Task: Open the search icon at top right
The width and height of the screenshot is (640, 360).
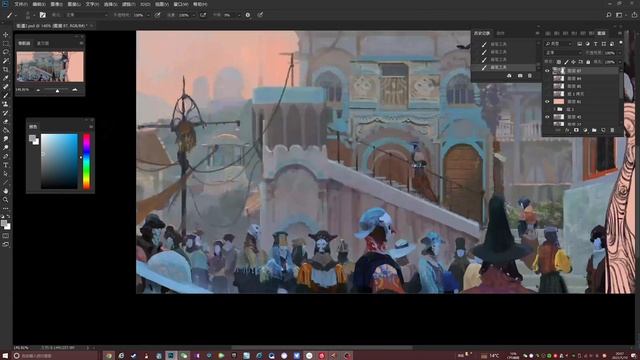Action: (x=609, y=15)
